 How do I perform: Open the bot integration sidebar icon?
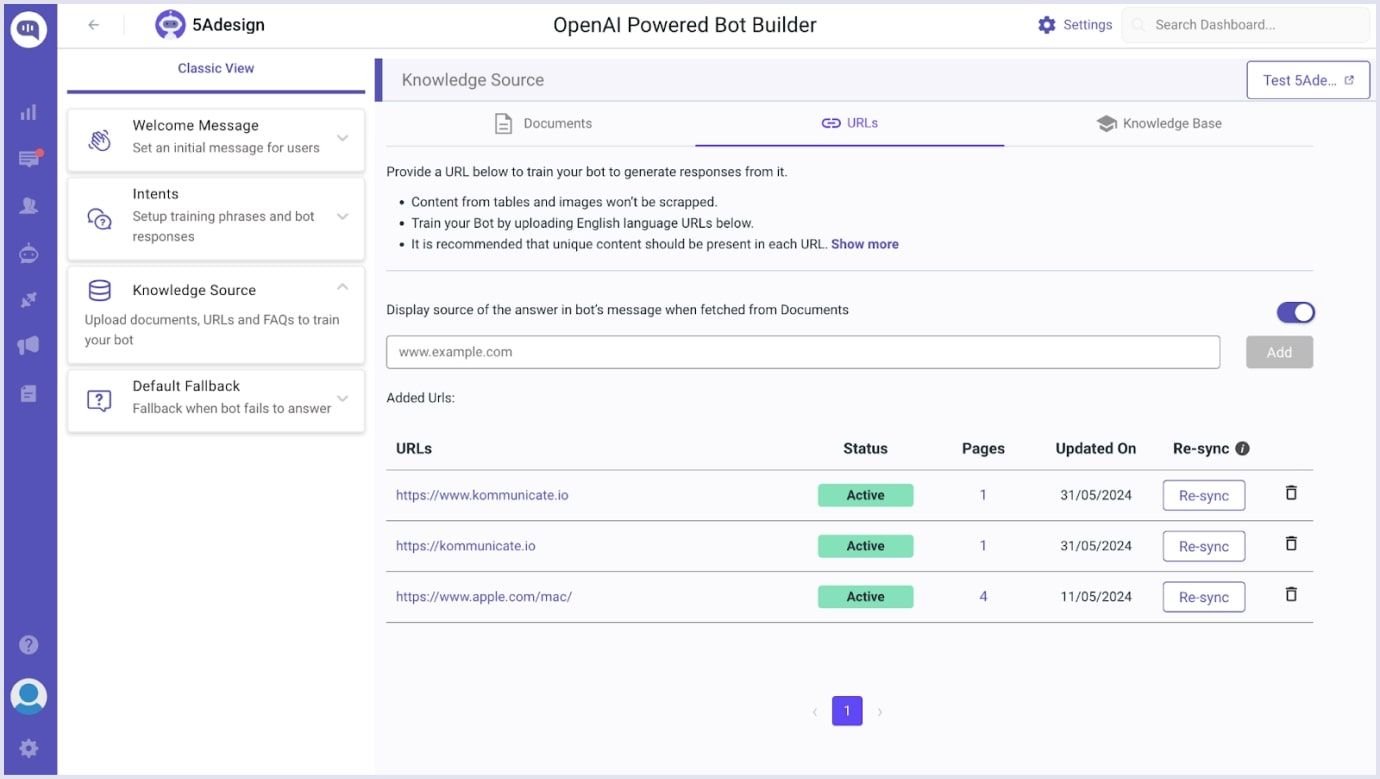point(29,253)
